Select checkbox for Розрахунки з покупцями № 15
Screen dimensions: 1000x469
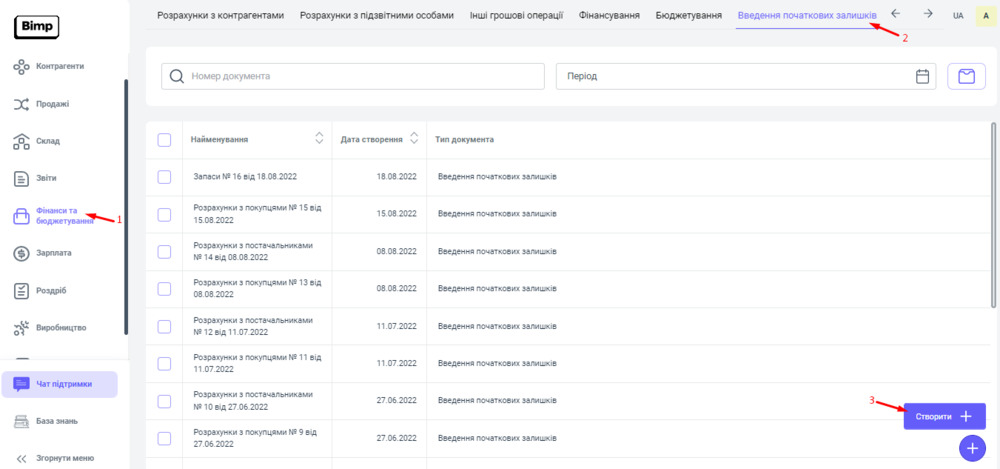165,214
